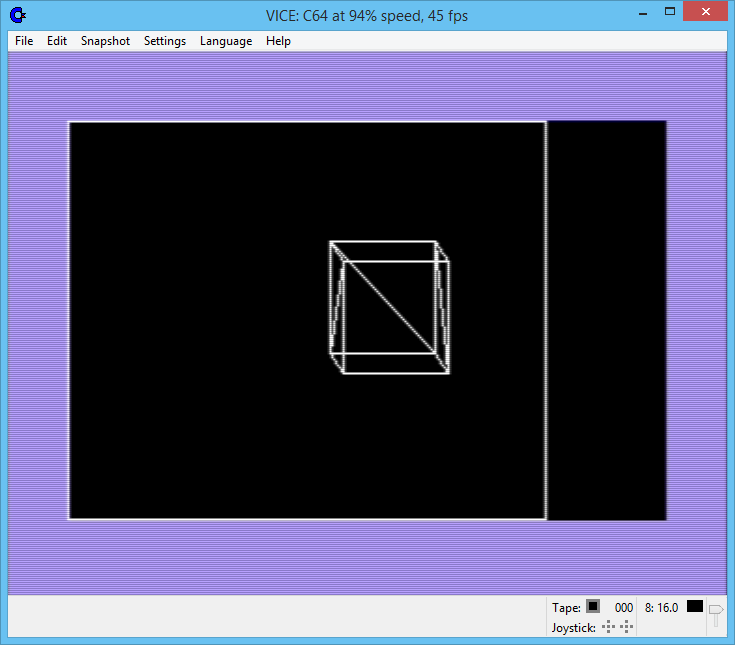Viewport: 735px width, 645px height.
Task: Maximize the VICE window
Action: click(670, 12)
